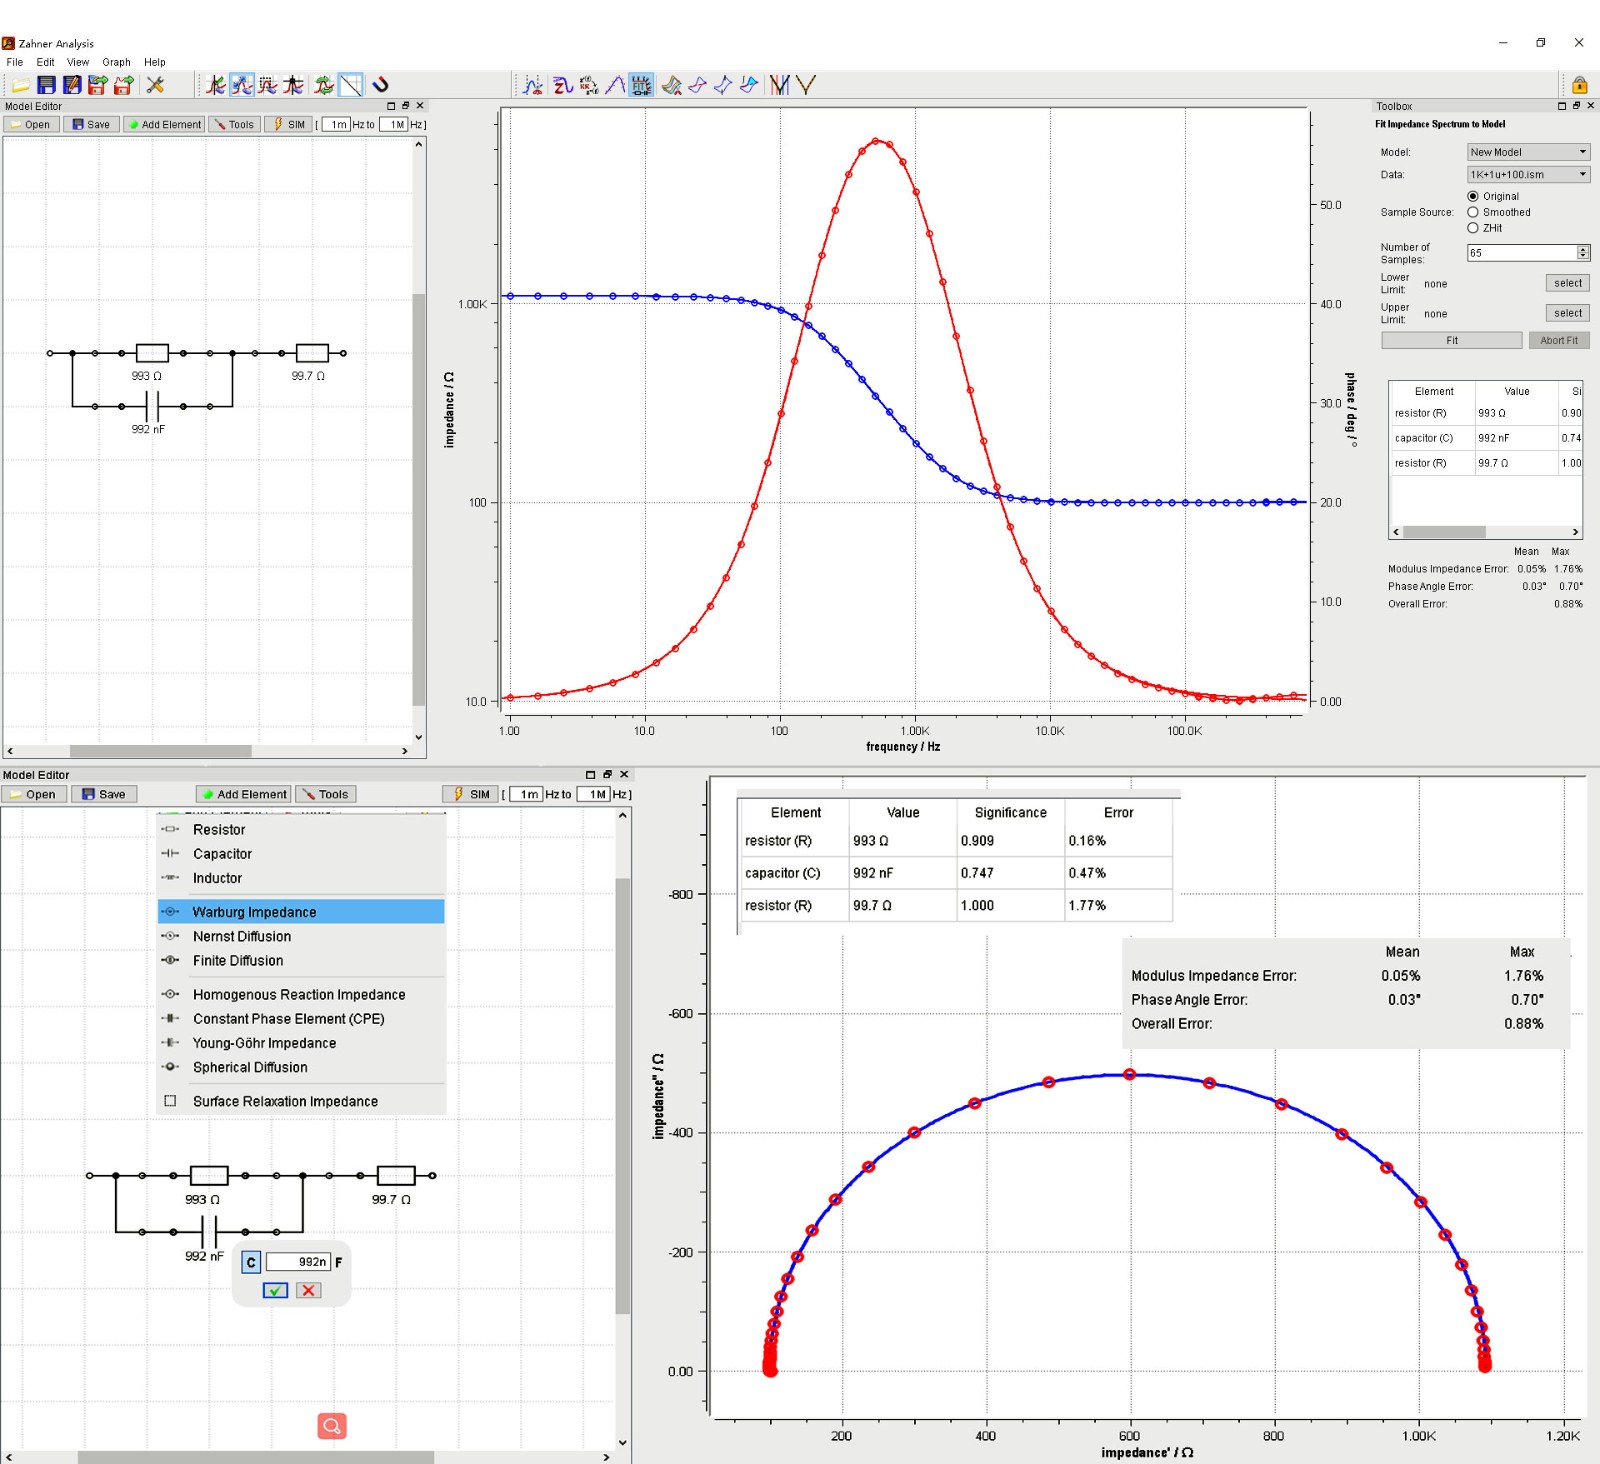Select the ZHit sample source option
This screenshot has width=1600, height=1464.
1473,228
